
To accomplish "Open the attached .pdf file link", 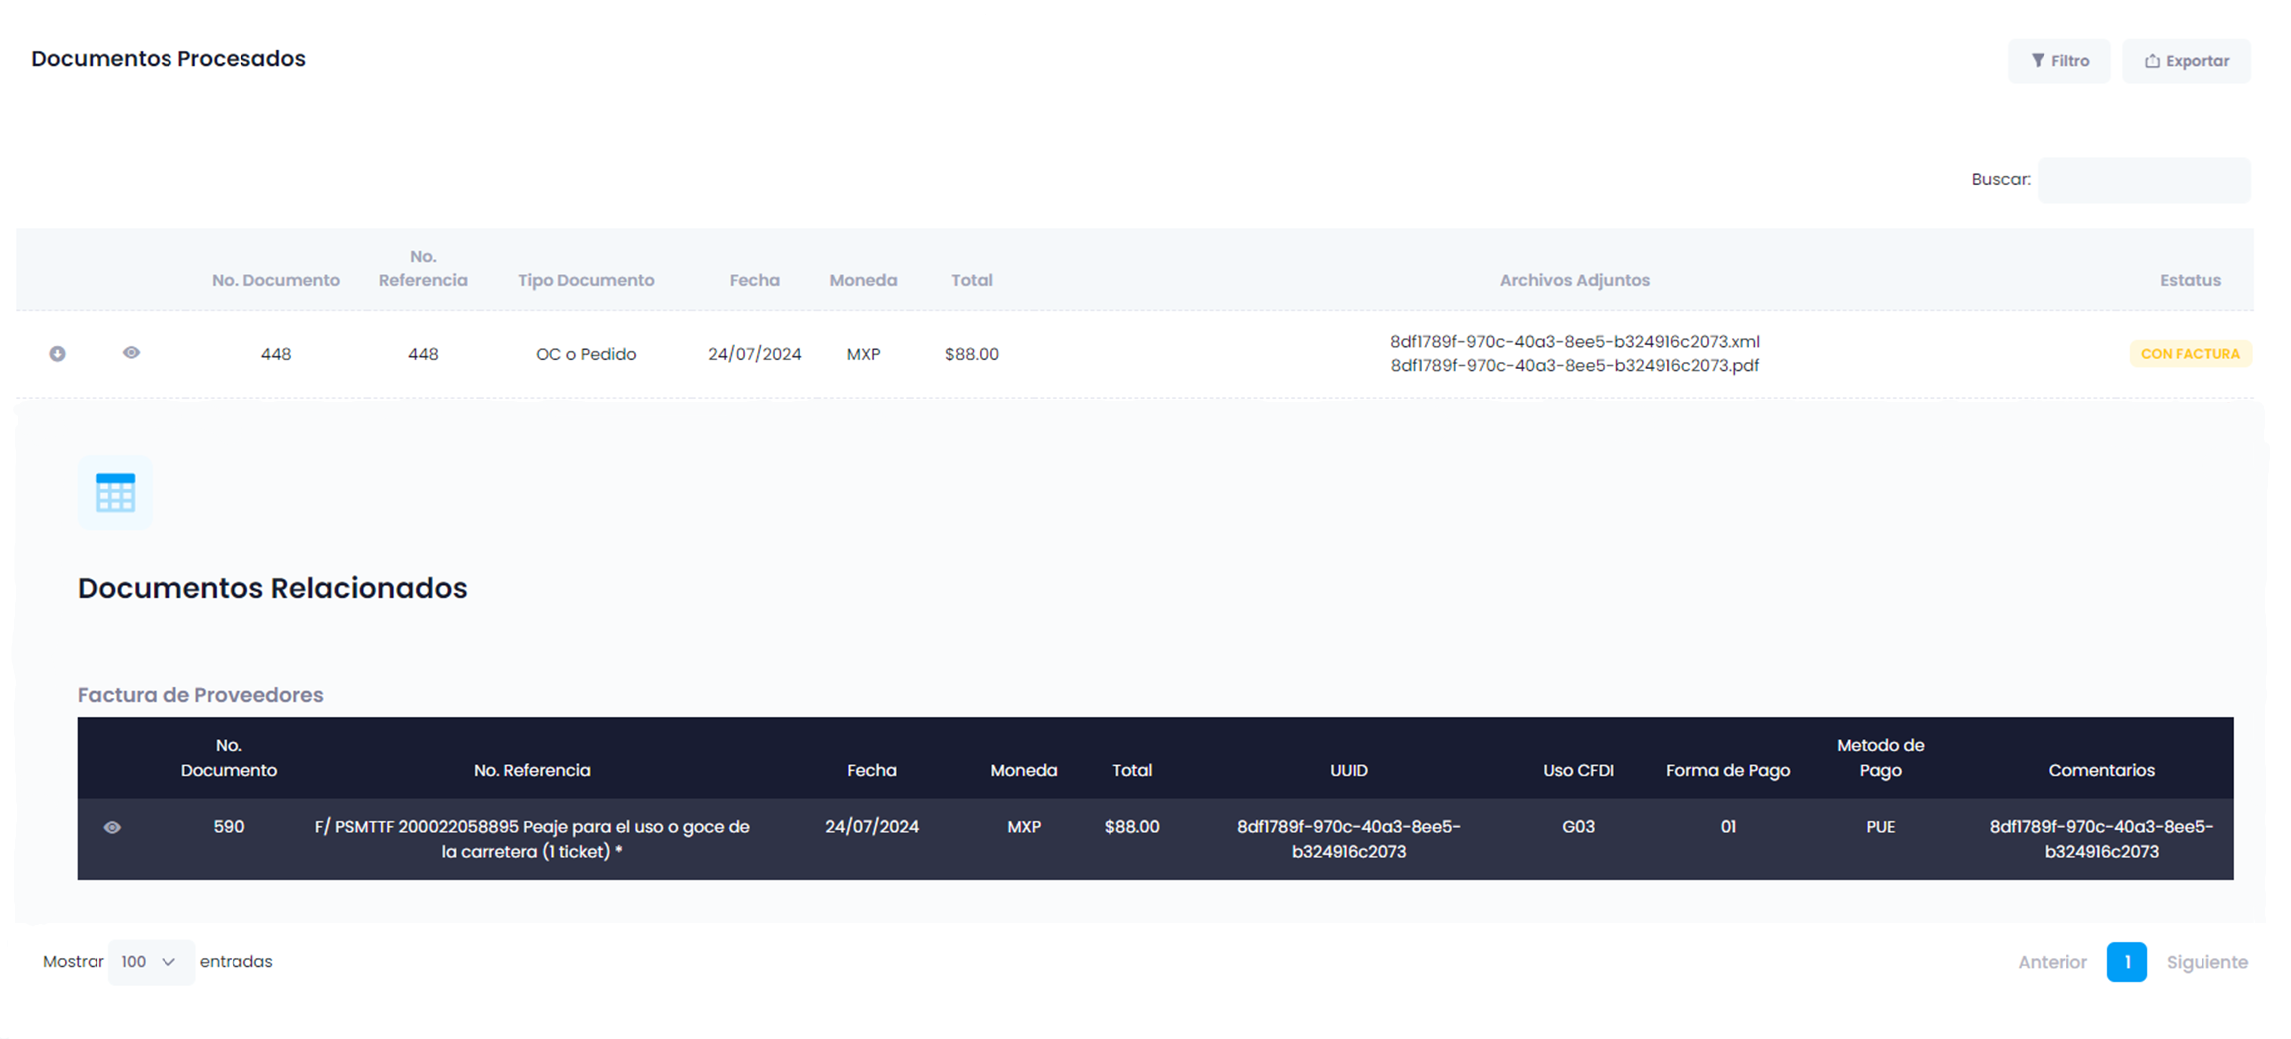I will click(x=1574, y=366).
